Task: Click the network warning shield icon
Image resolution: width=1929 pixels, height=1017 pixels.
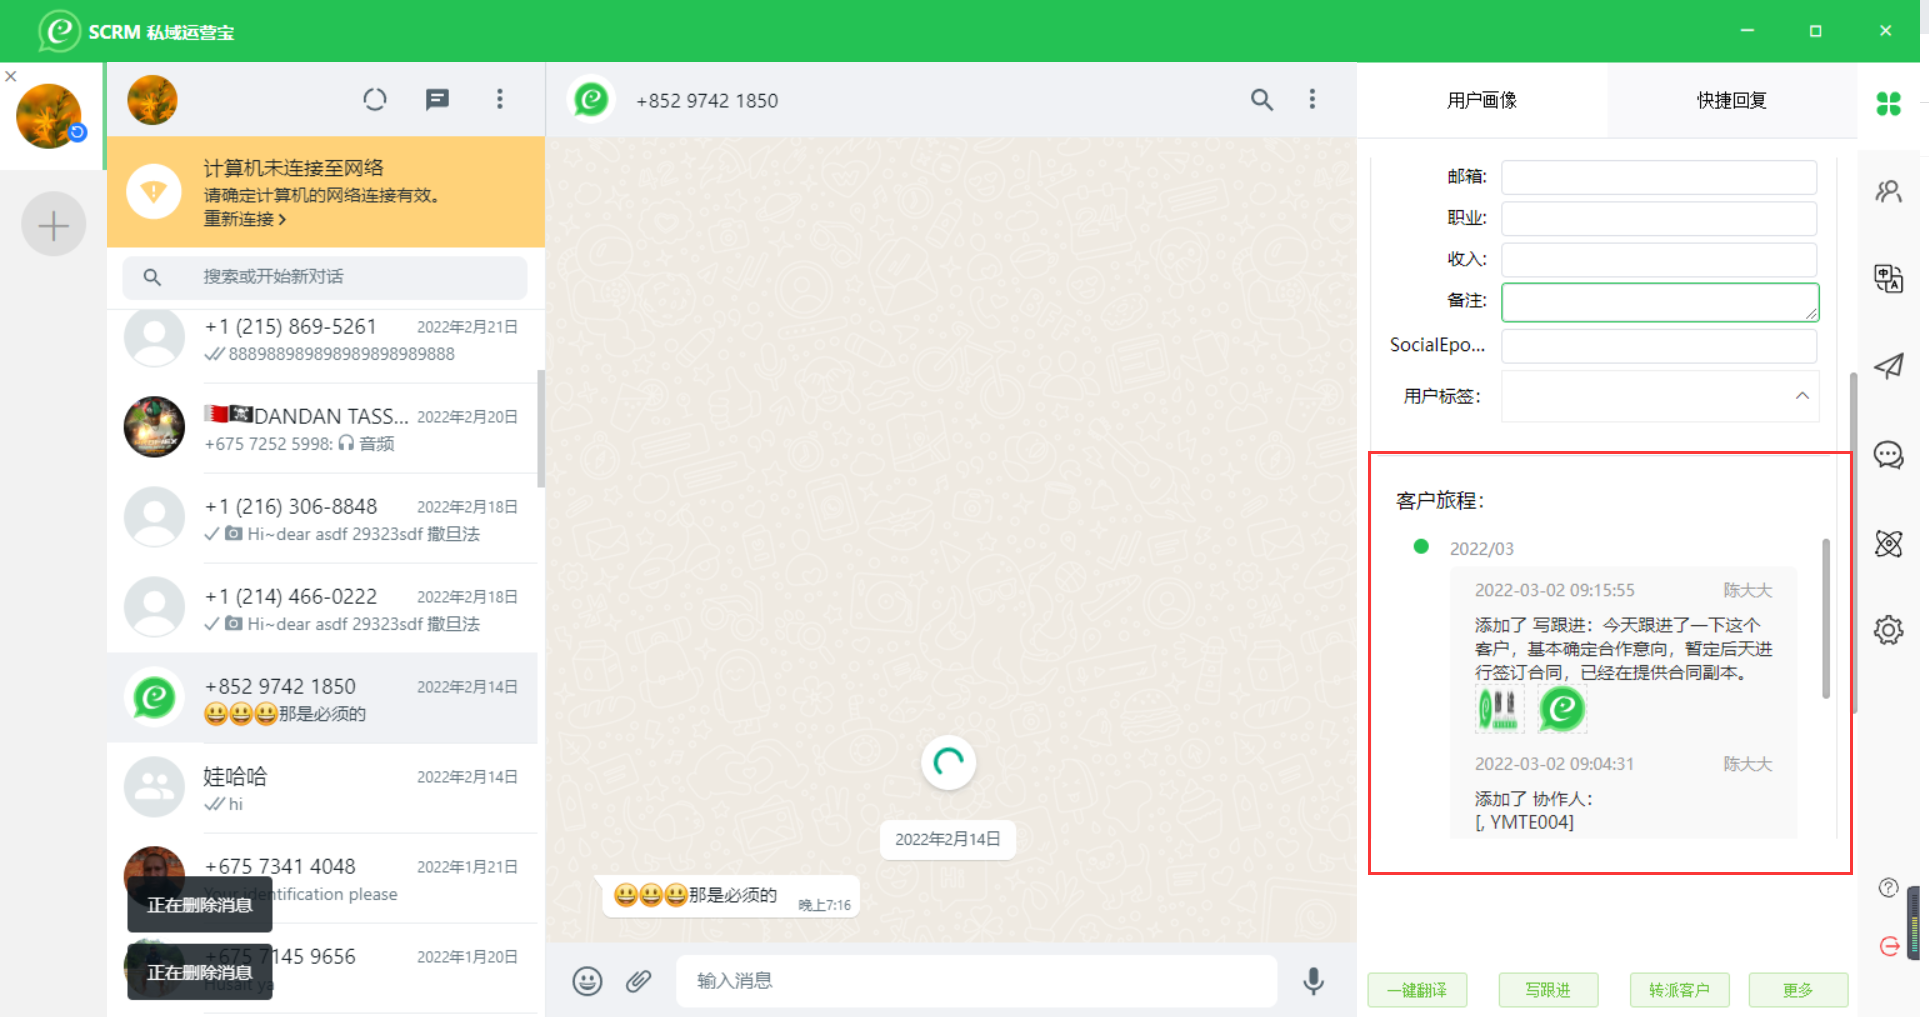Action: point(154,191)
